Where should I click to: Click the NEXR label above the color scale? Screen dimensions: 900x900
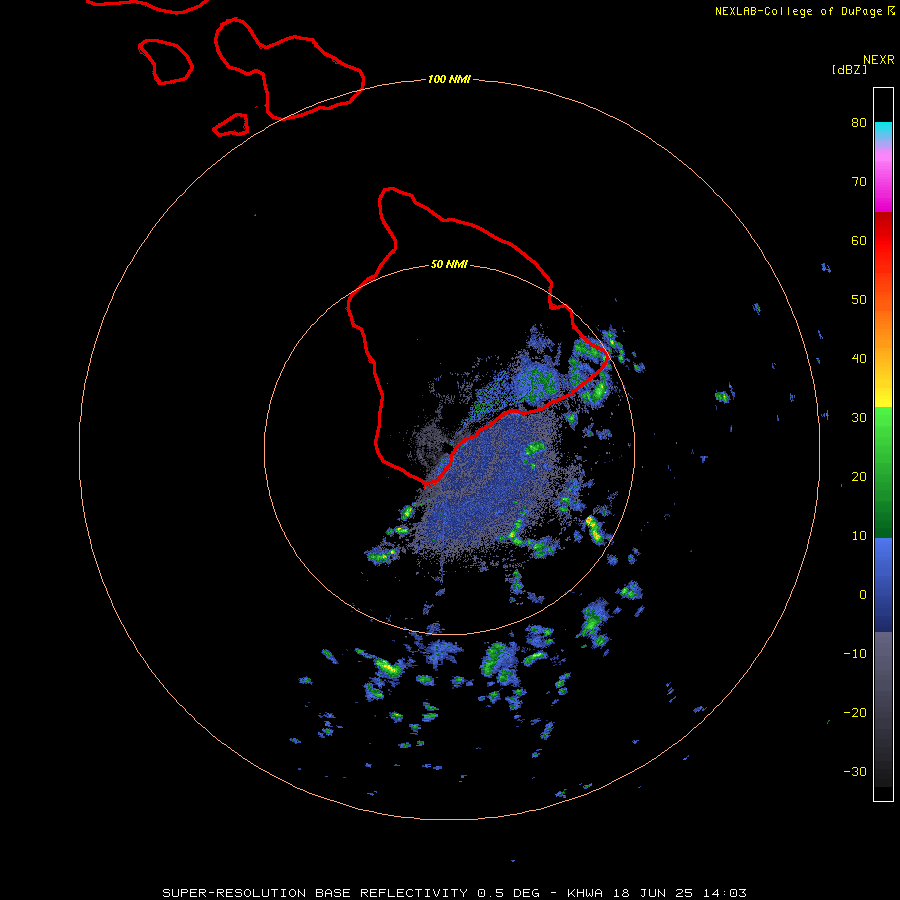[879, 60]
